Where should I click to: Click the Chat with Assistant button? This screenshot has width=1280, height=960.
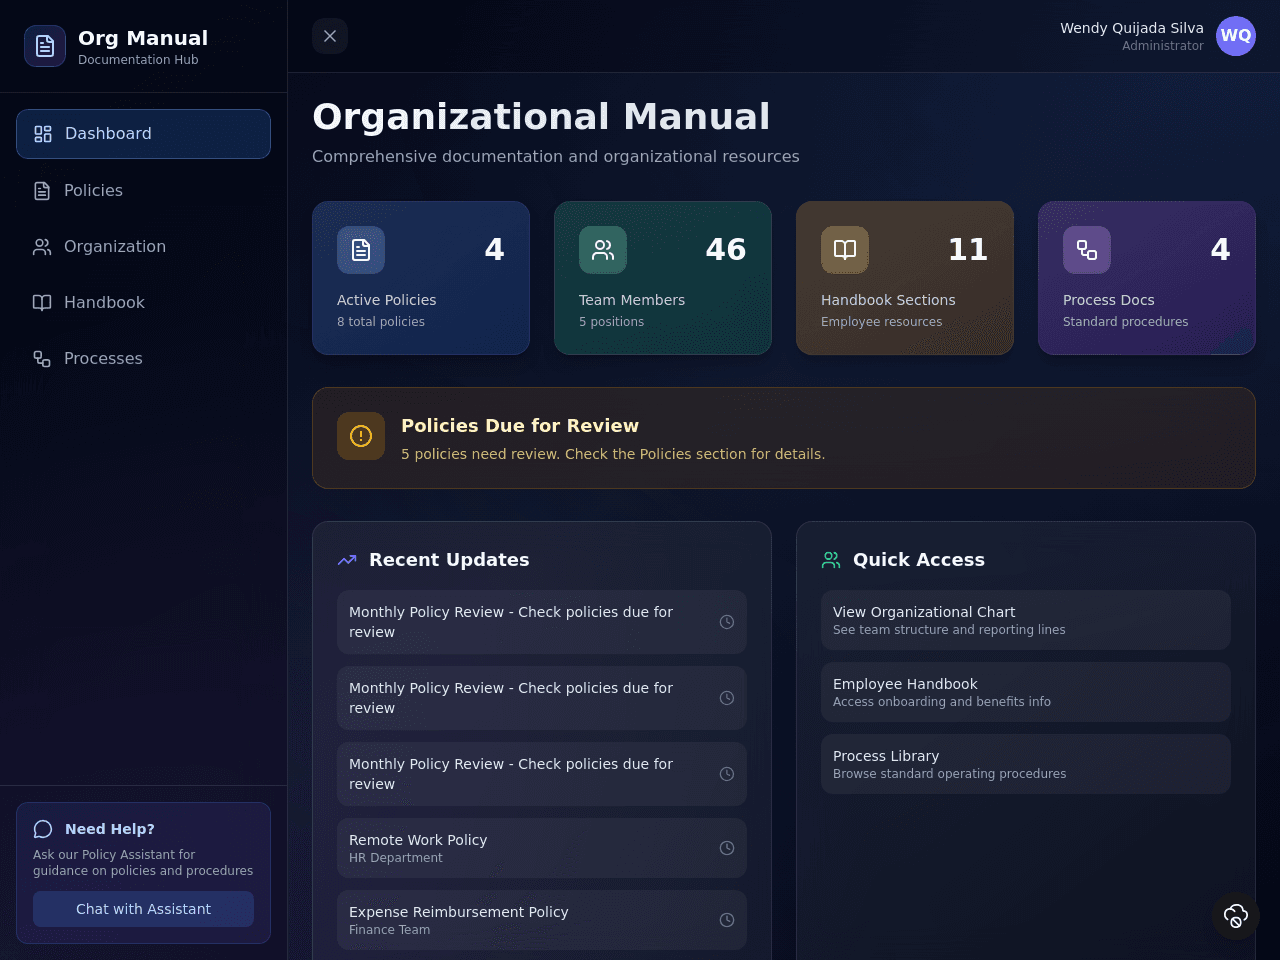143,909
